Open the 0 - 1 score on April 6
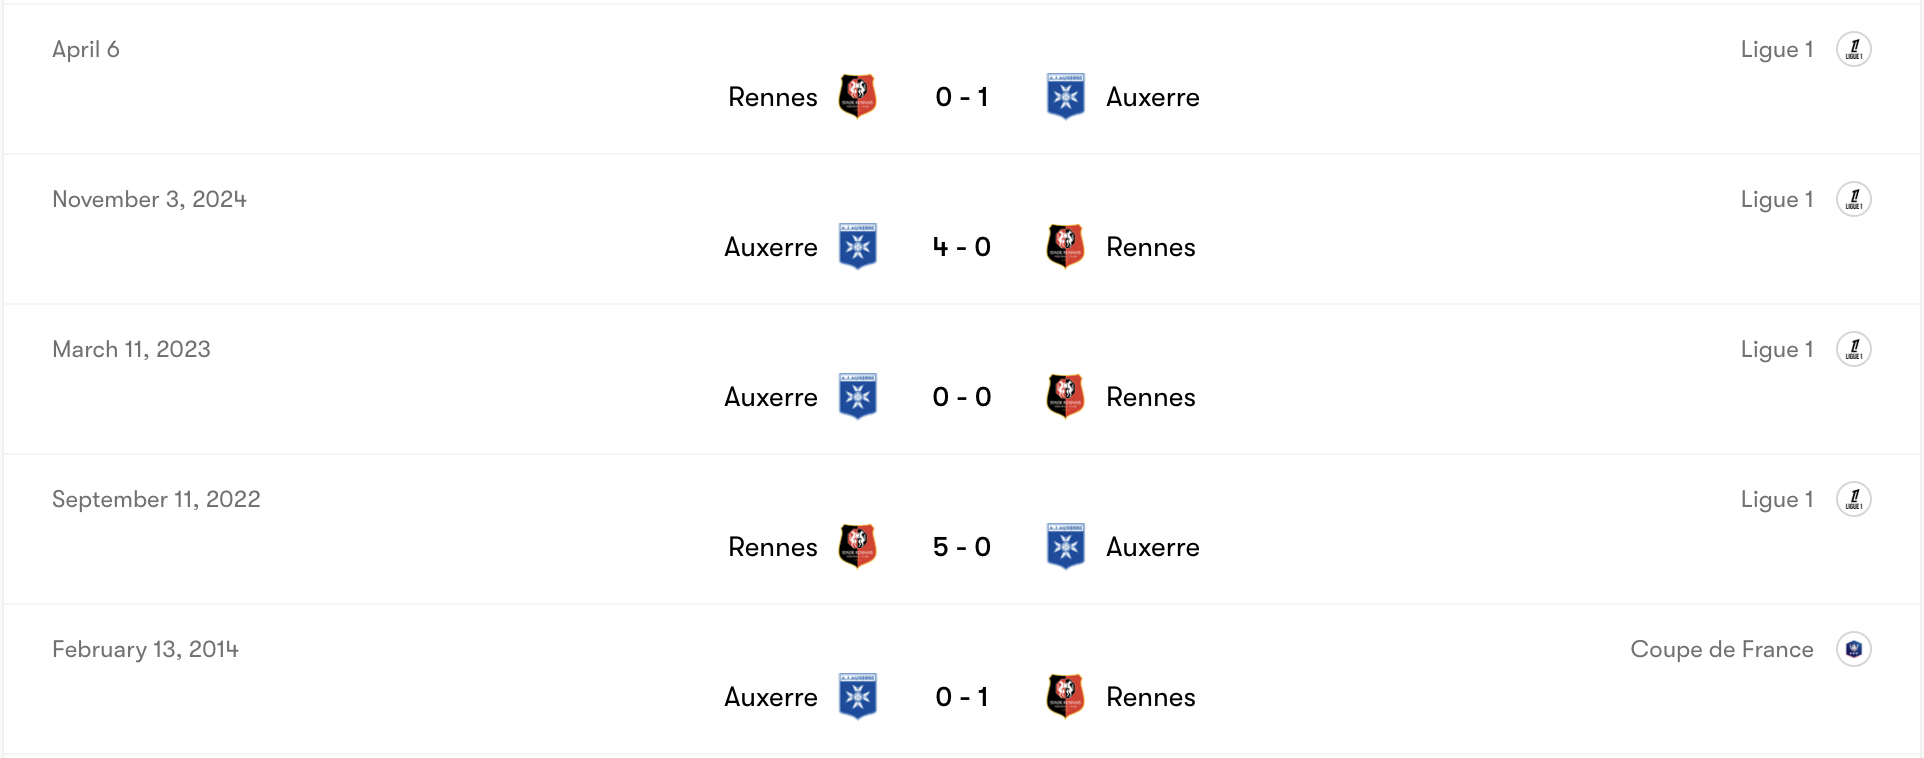This screenshot has width=1924, height=758. 961,97
